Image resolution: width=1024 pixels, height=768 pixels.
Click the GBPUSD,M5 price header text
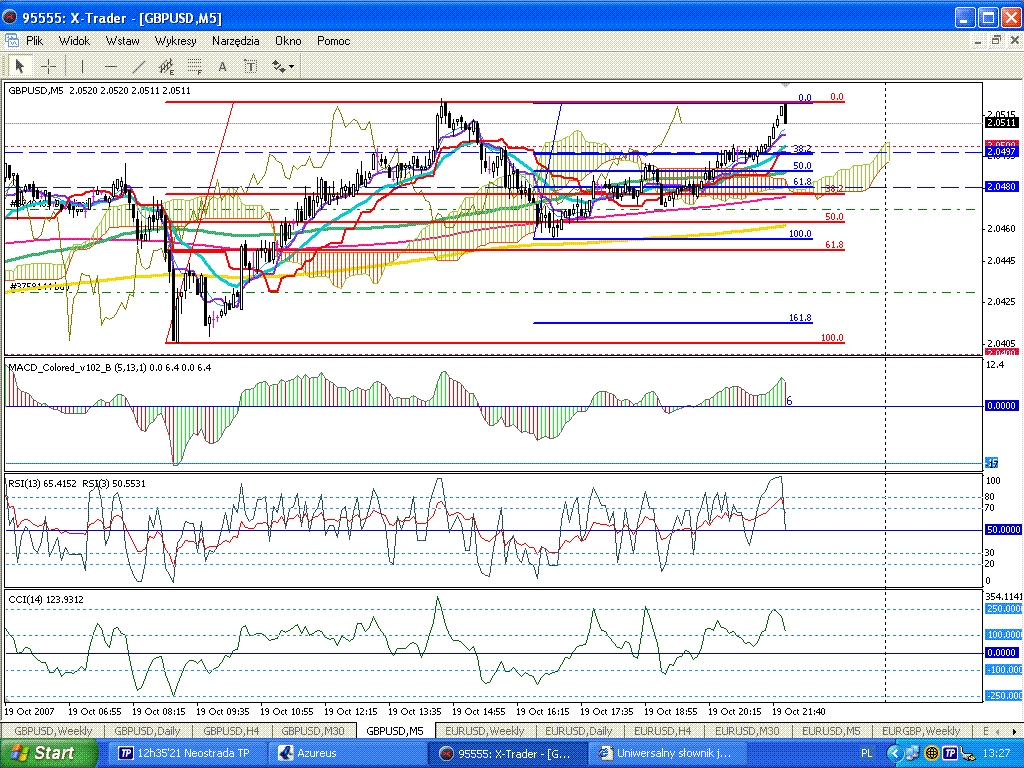pyautogui.click(x=99, y=91)
